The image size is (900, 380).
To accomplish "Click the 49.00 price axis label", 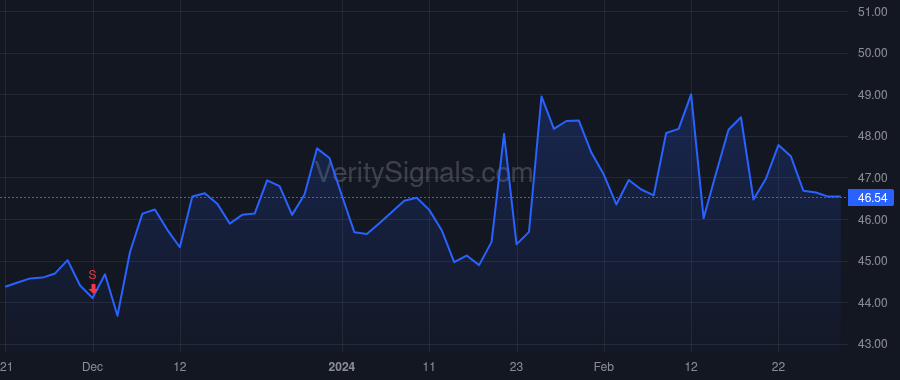I will pos(872,95).
